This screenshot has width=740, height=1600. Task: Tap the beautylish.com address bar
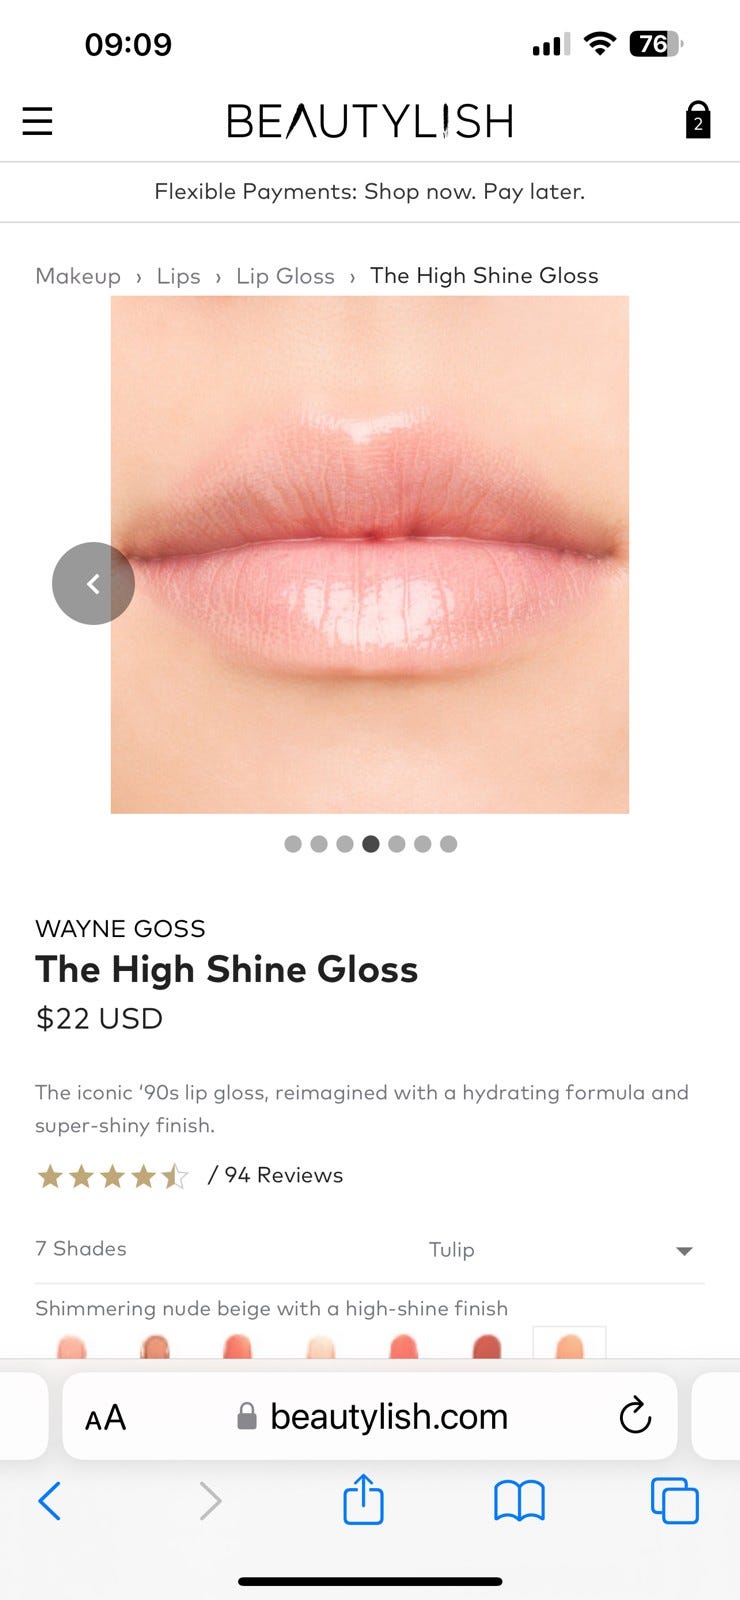click(370, 1416)
